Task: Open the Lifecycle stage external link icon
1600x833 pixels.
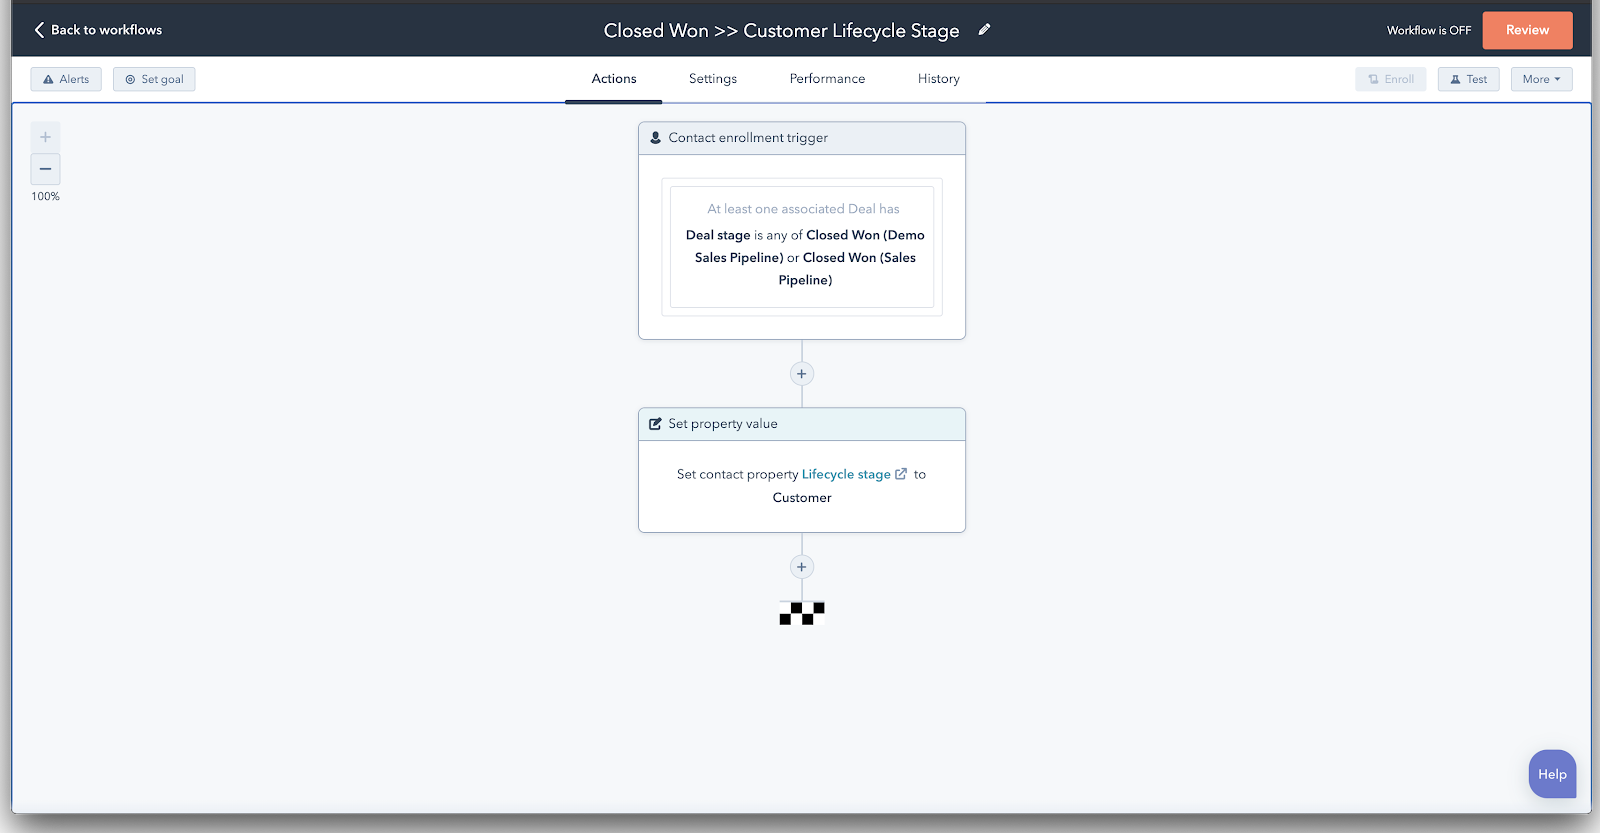Action: [901, 474]
